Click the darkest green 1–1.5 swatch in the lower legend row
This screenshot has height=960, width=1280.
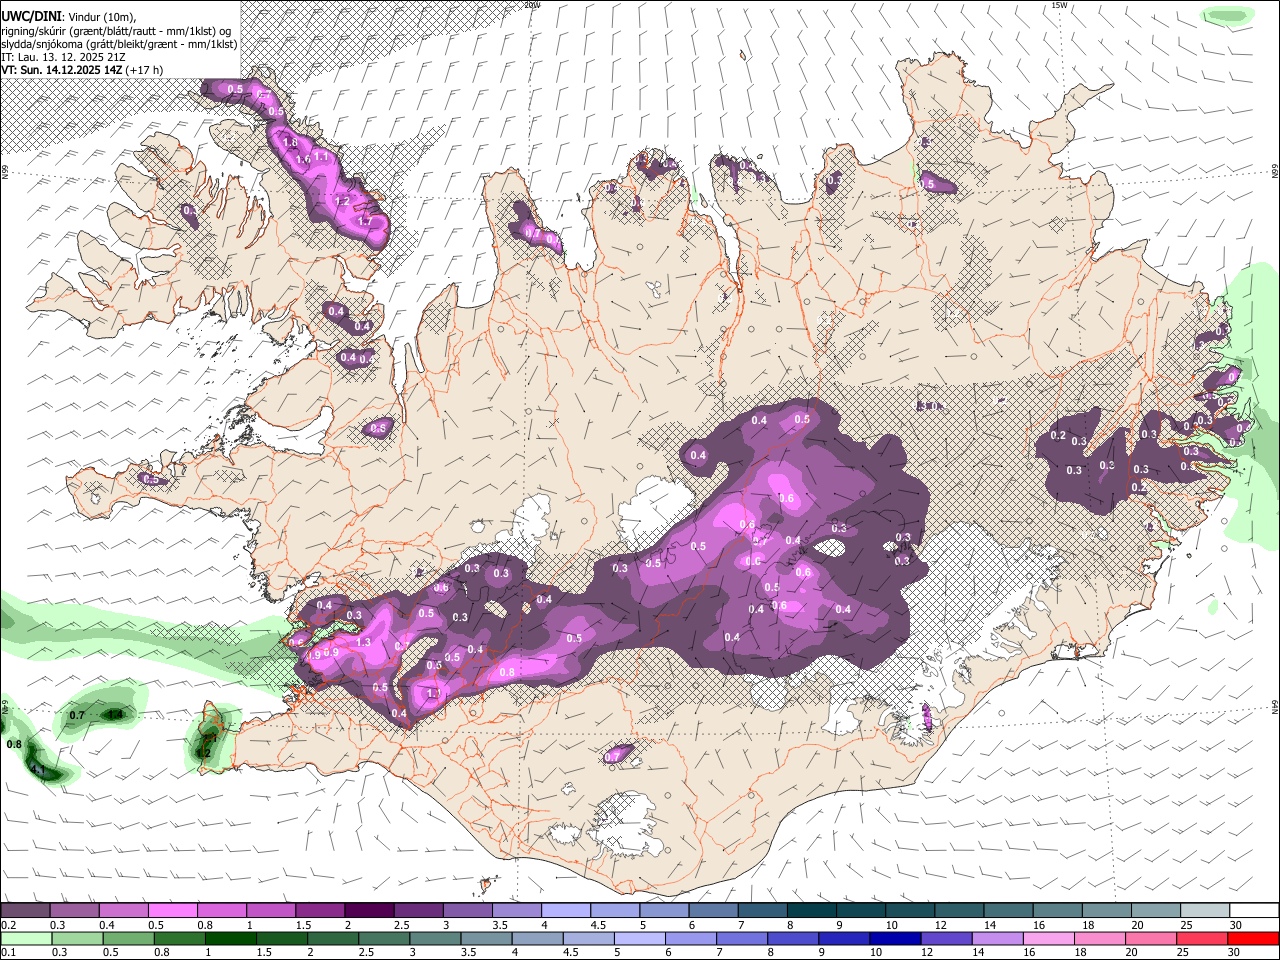pos(231,939)
